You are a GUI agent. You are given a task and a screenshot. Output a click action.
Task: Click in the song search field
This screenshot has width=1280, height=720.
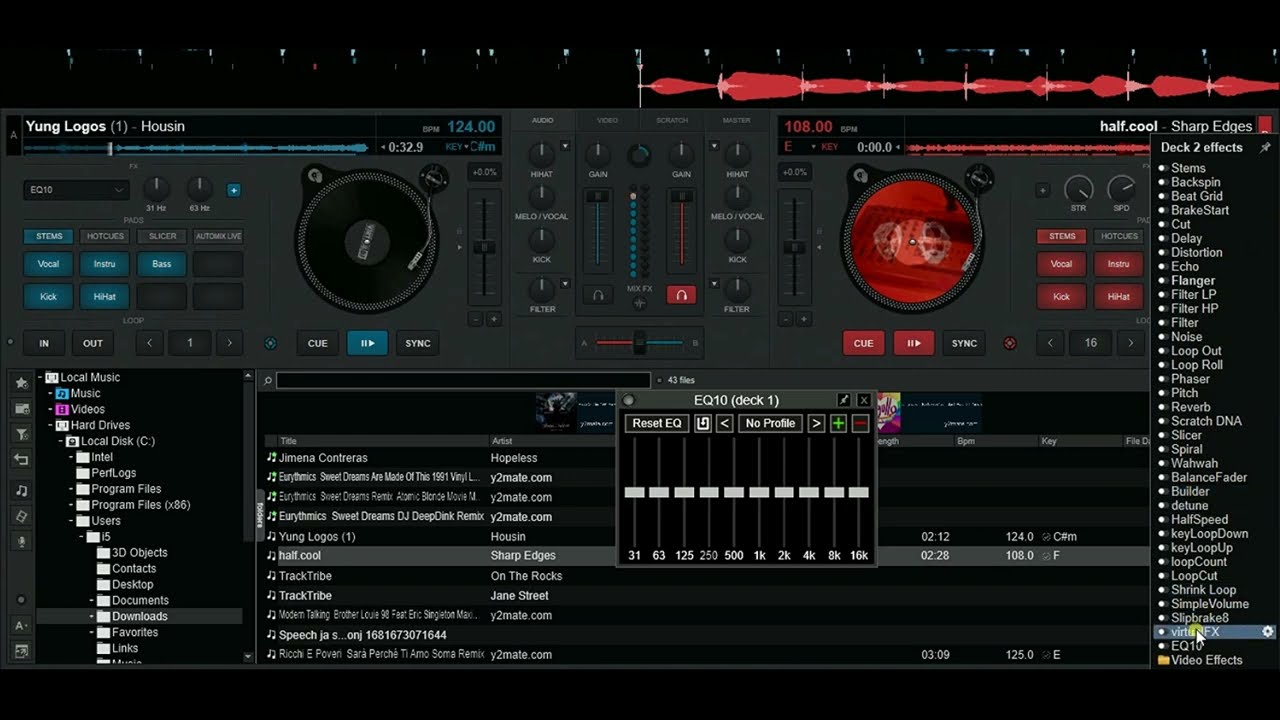point(463,381)
